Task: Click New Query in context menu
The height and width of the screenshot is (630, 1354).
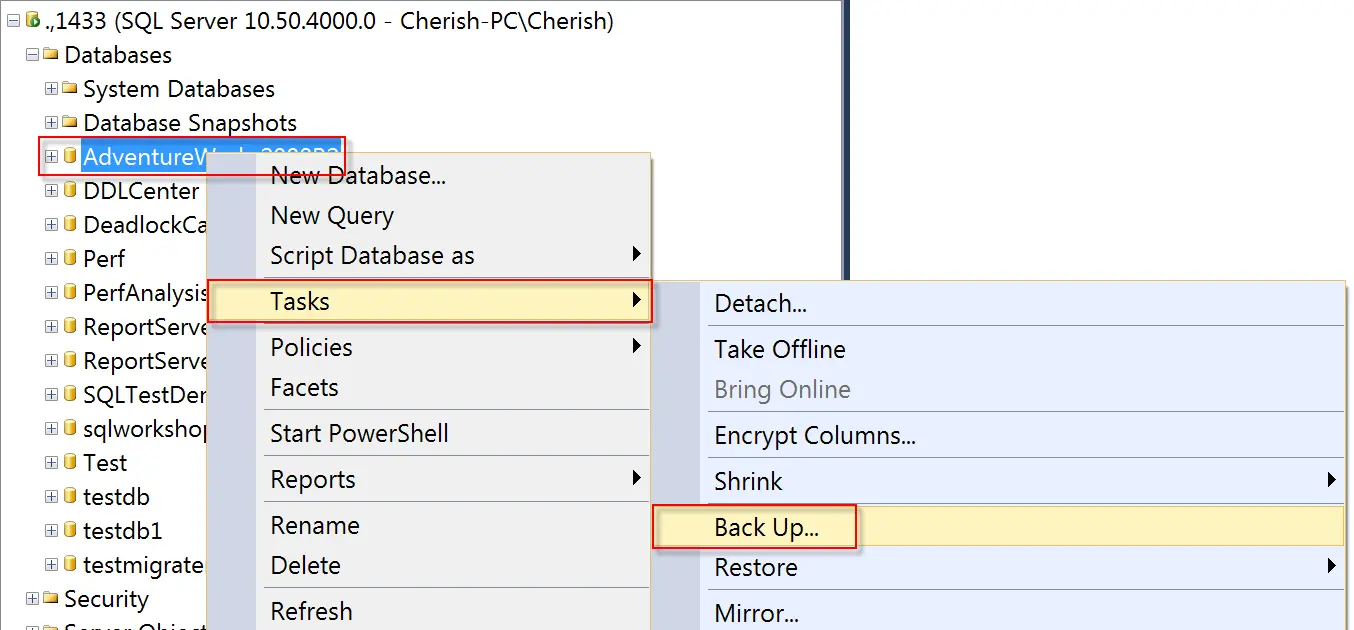Action: click(x=332, y=215)
